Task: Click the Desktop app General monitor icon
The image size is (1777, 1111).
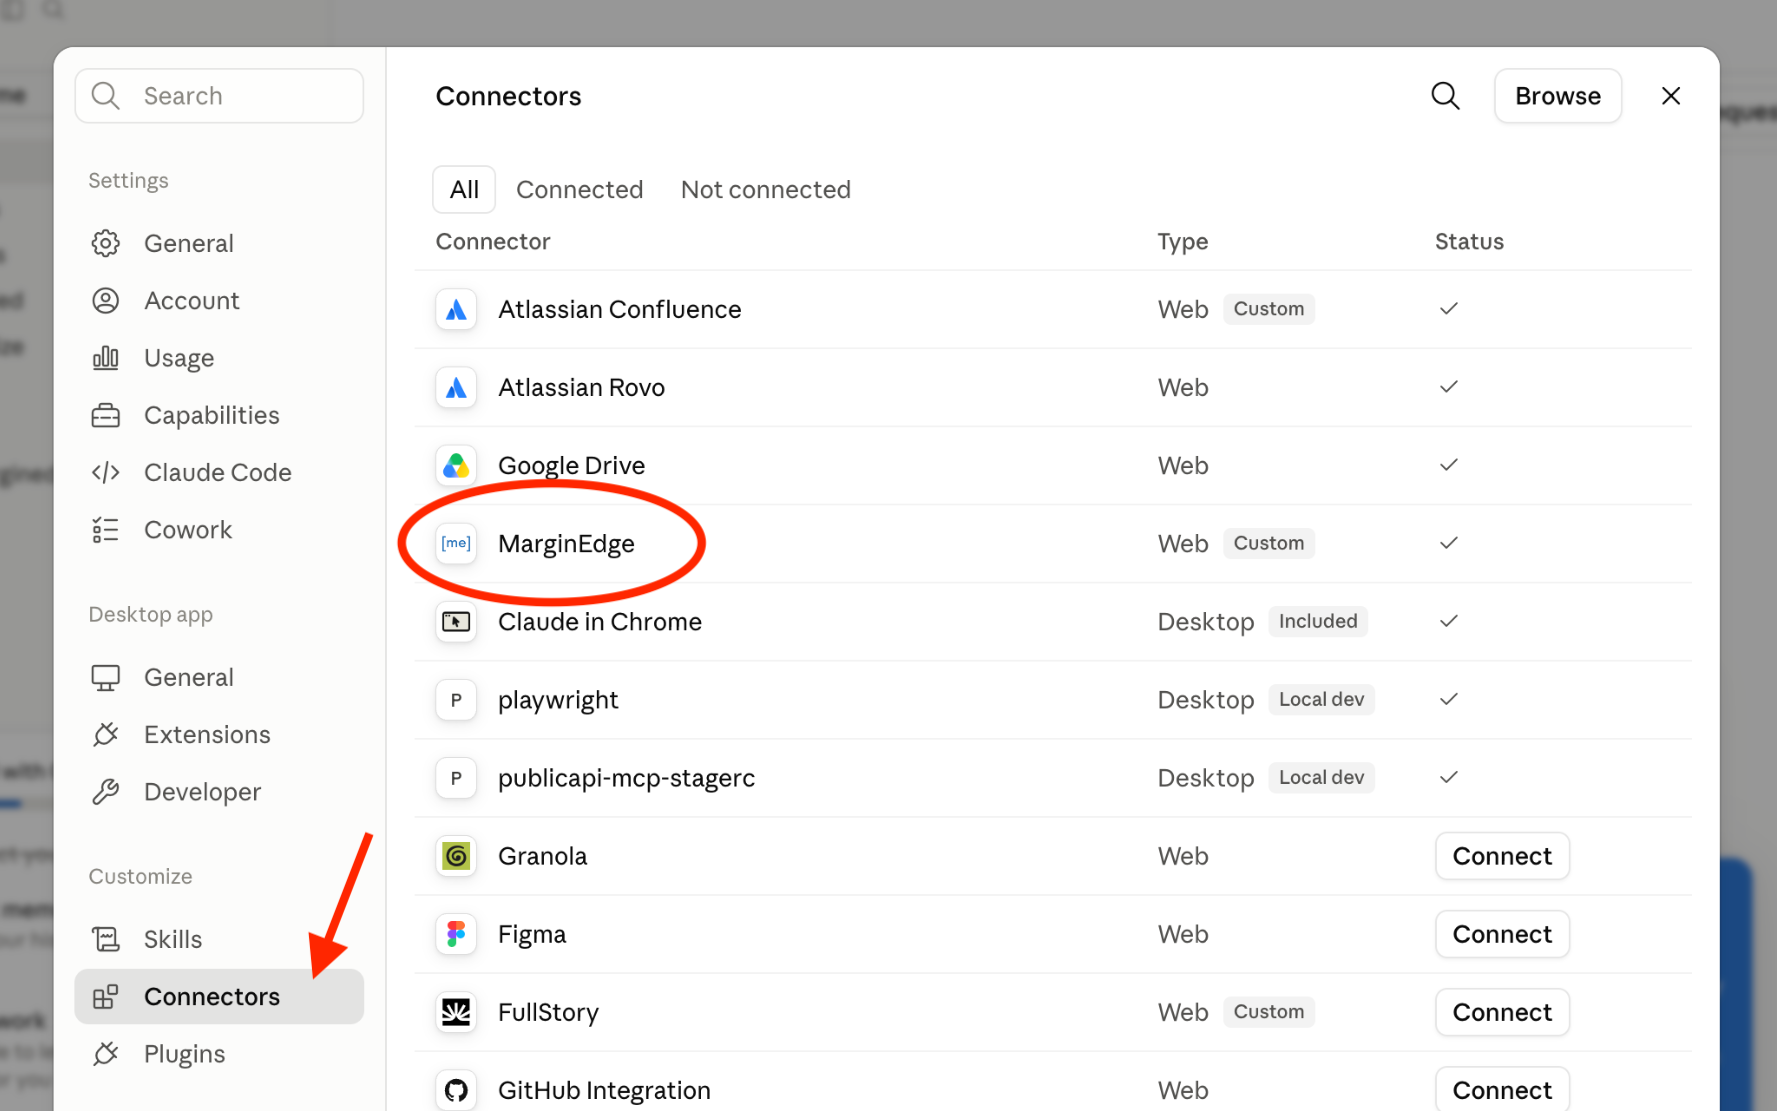Action: [105, 678]
